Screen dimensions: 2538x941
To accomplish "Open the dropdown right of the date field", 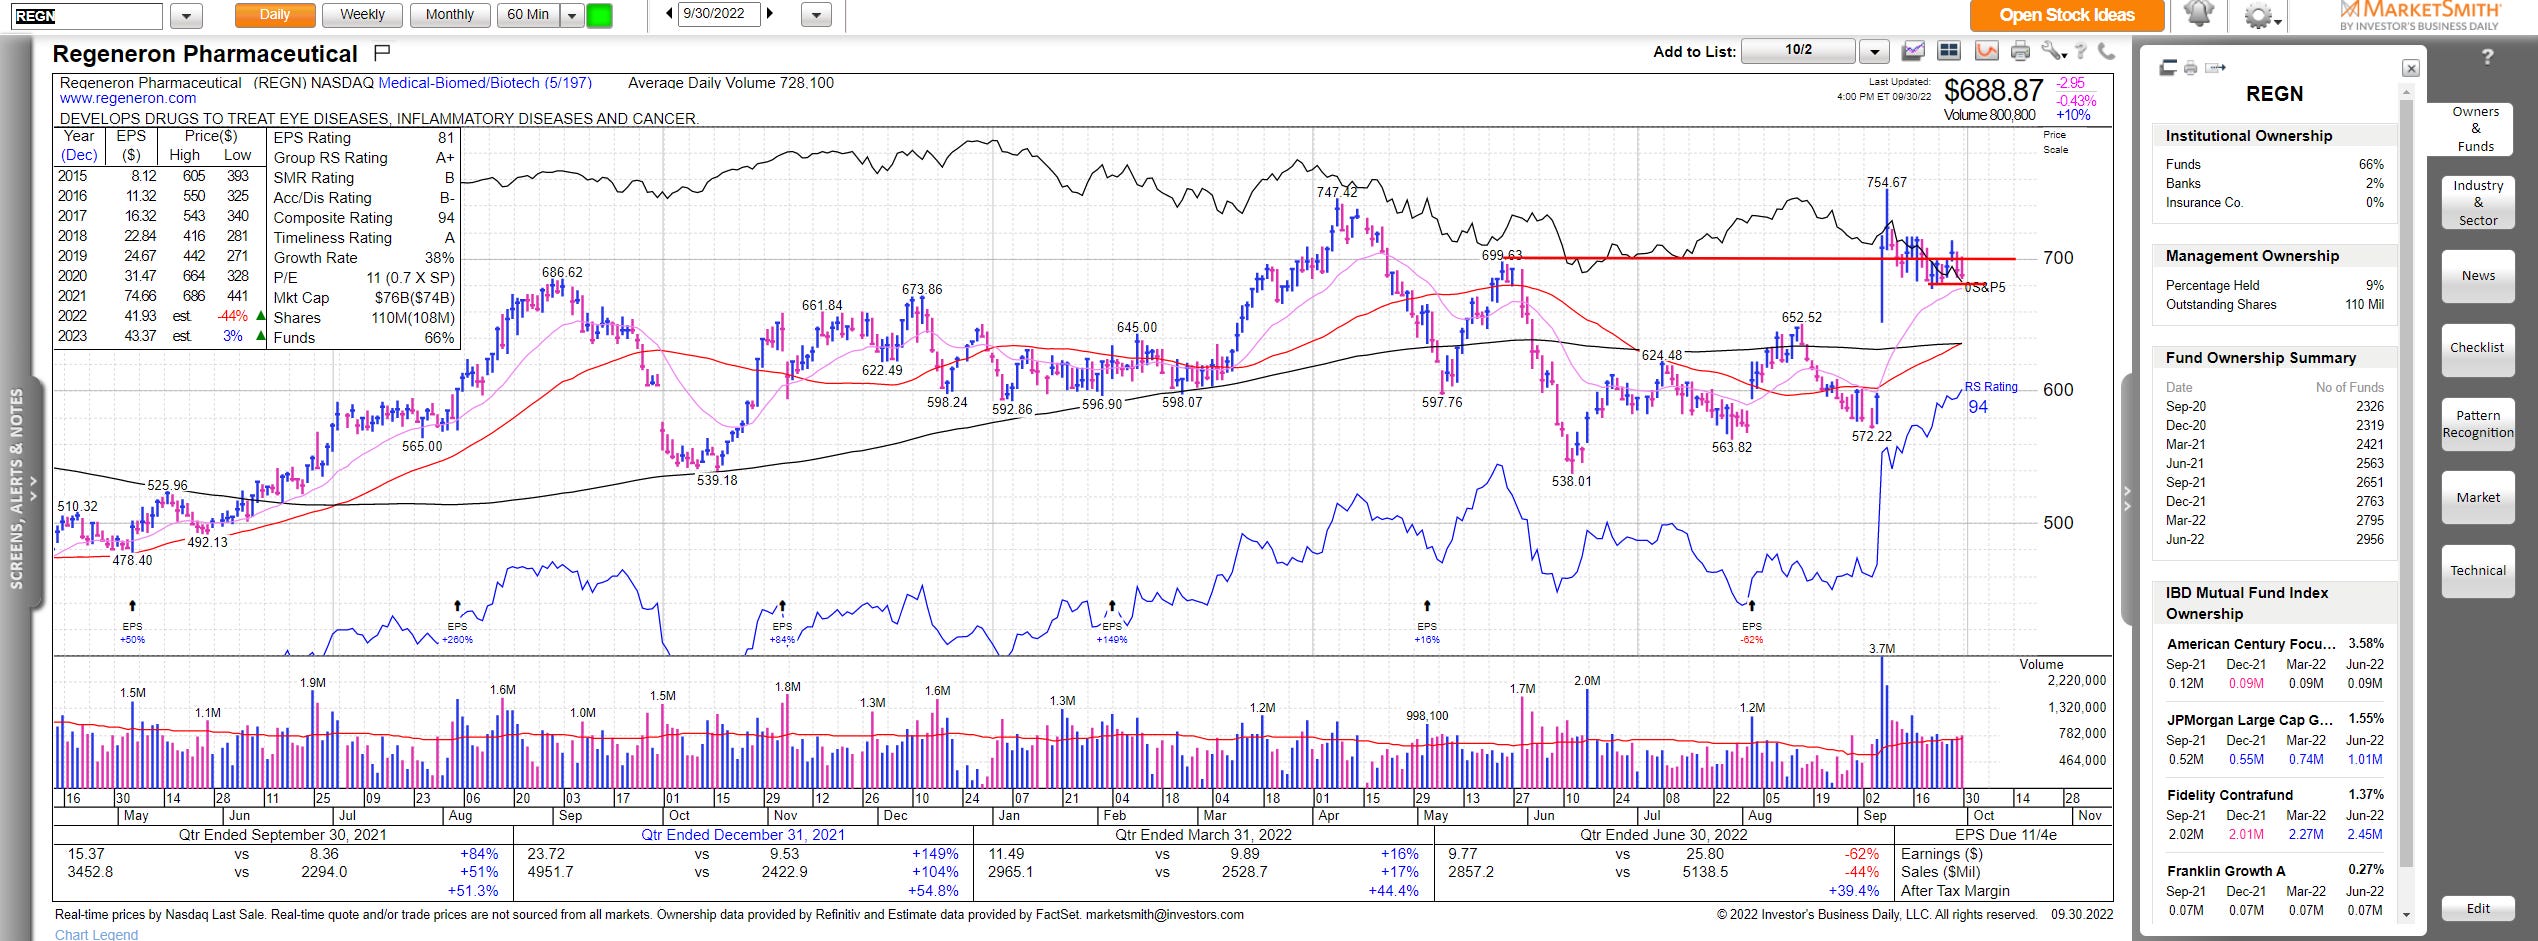I will pyautogui.click(x=816, y=15).
